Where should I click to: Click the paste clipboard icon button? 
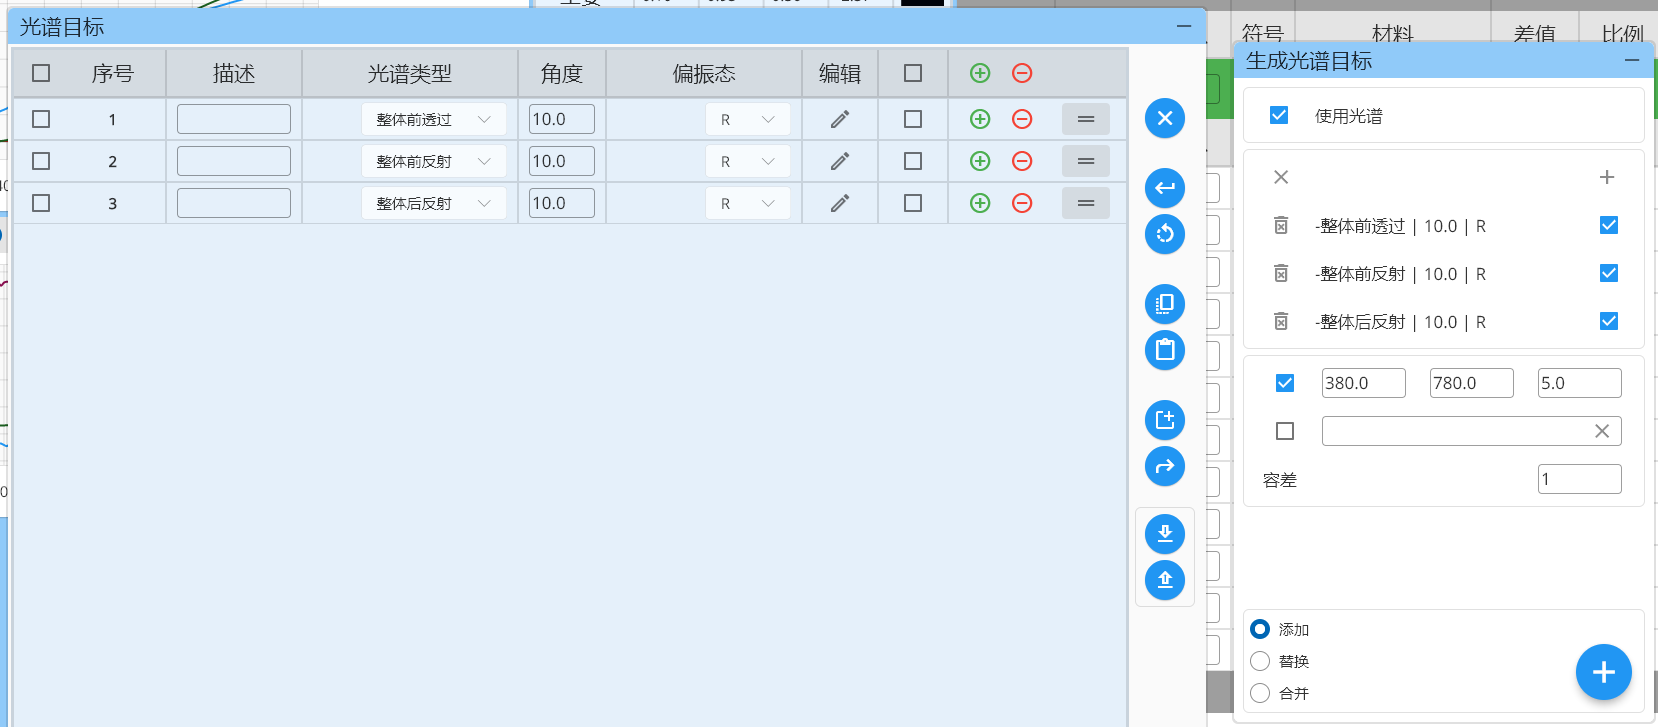tap(1165, 350)
